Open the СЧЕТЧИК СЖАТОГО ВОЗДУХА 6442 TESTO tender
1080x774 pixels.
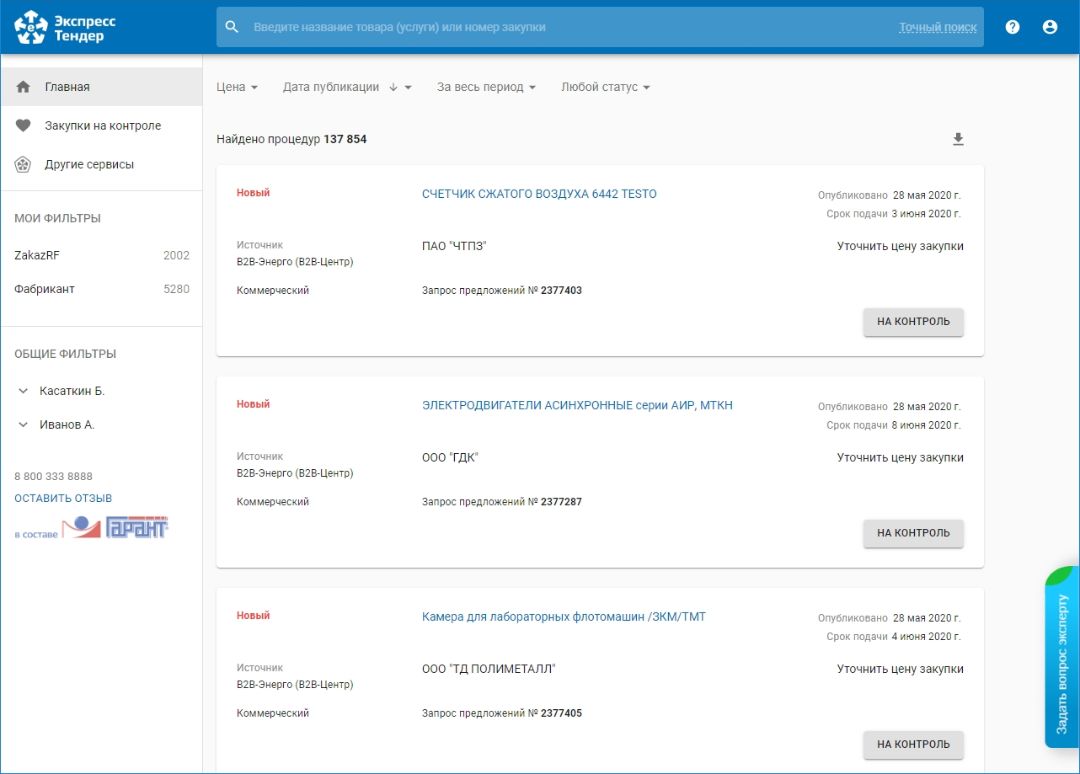pos(539,194)
